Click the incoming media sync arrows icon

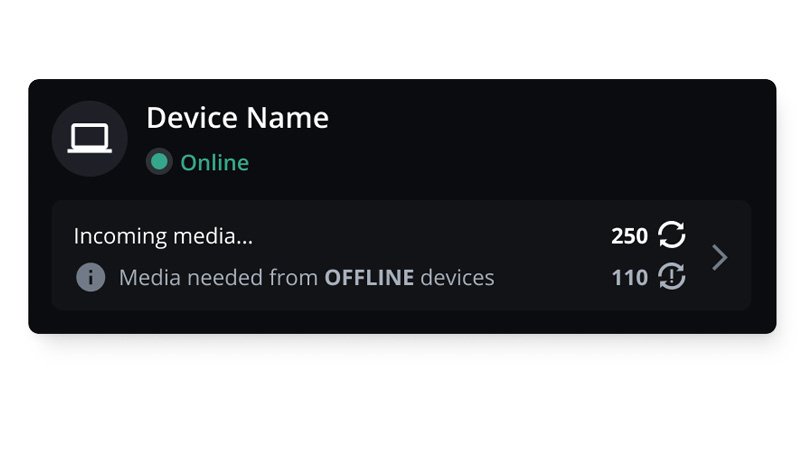coord(671,235)
